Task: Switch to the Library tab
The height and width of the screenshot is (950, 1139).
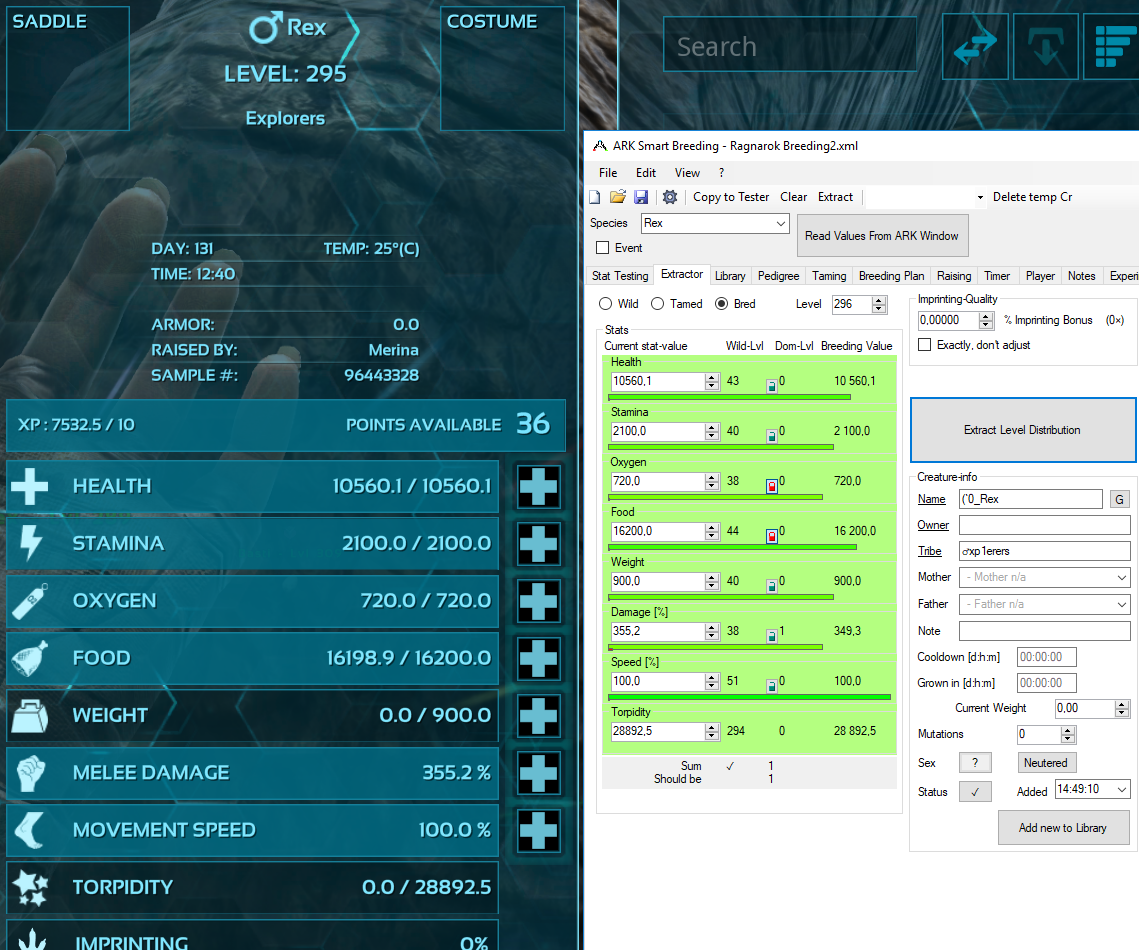Action: (730, 276)
